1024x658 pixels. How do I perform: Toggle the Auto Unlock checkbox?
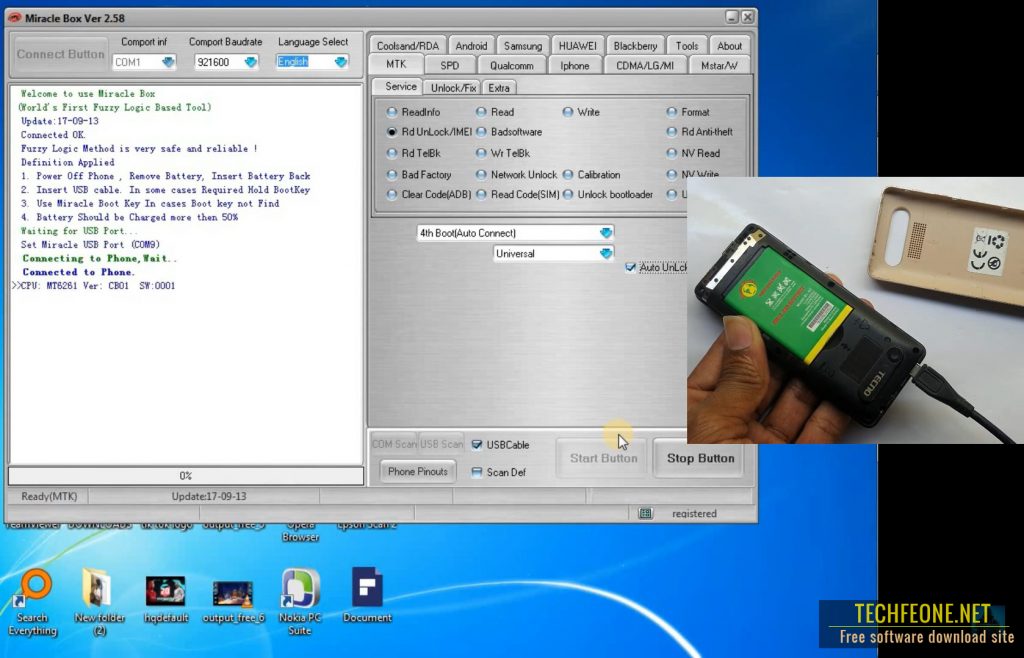pyautogui.click(x=631, y=268)
